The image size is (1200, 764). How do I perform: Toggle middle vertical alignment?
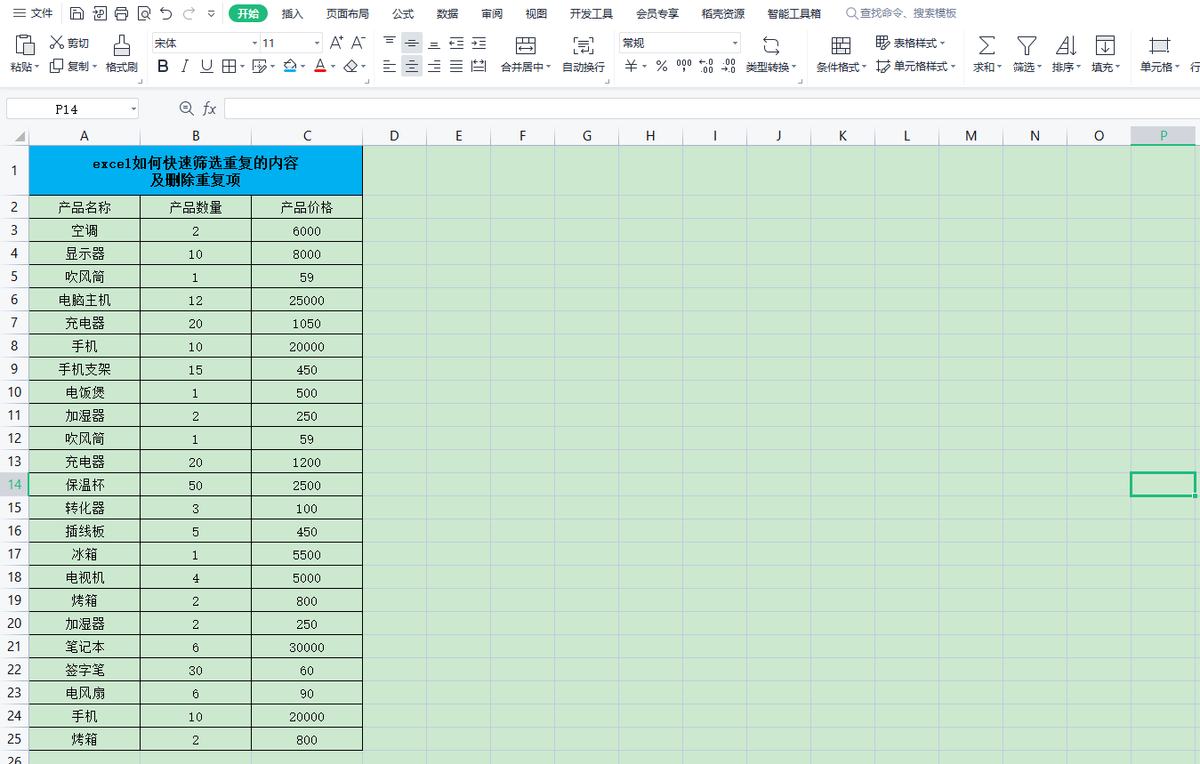point(412,43)
